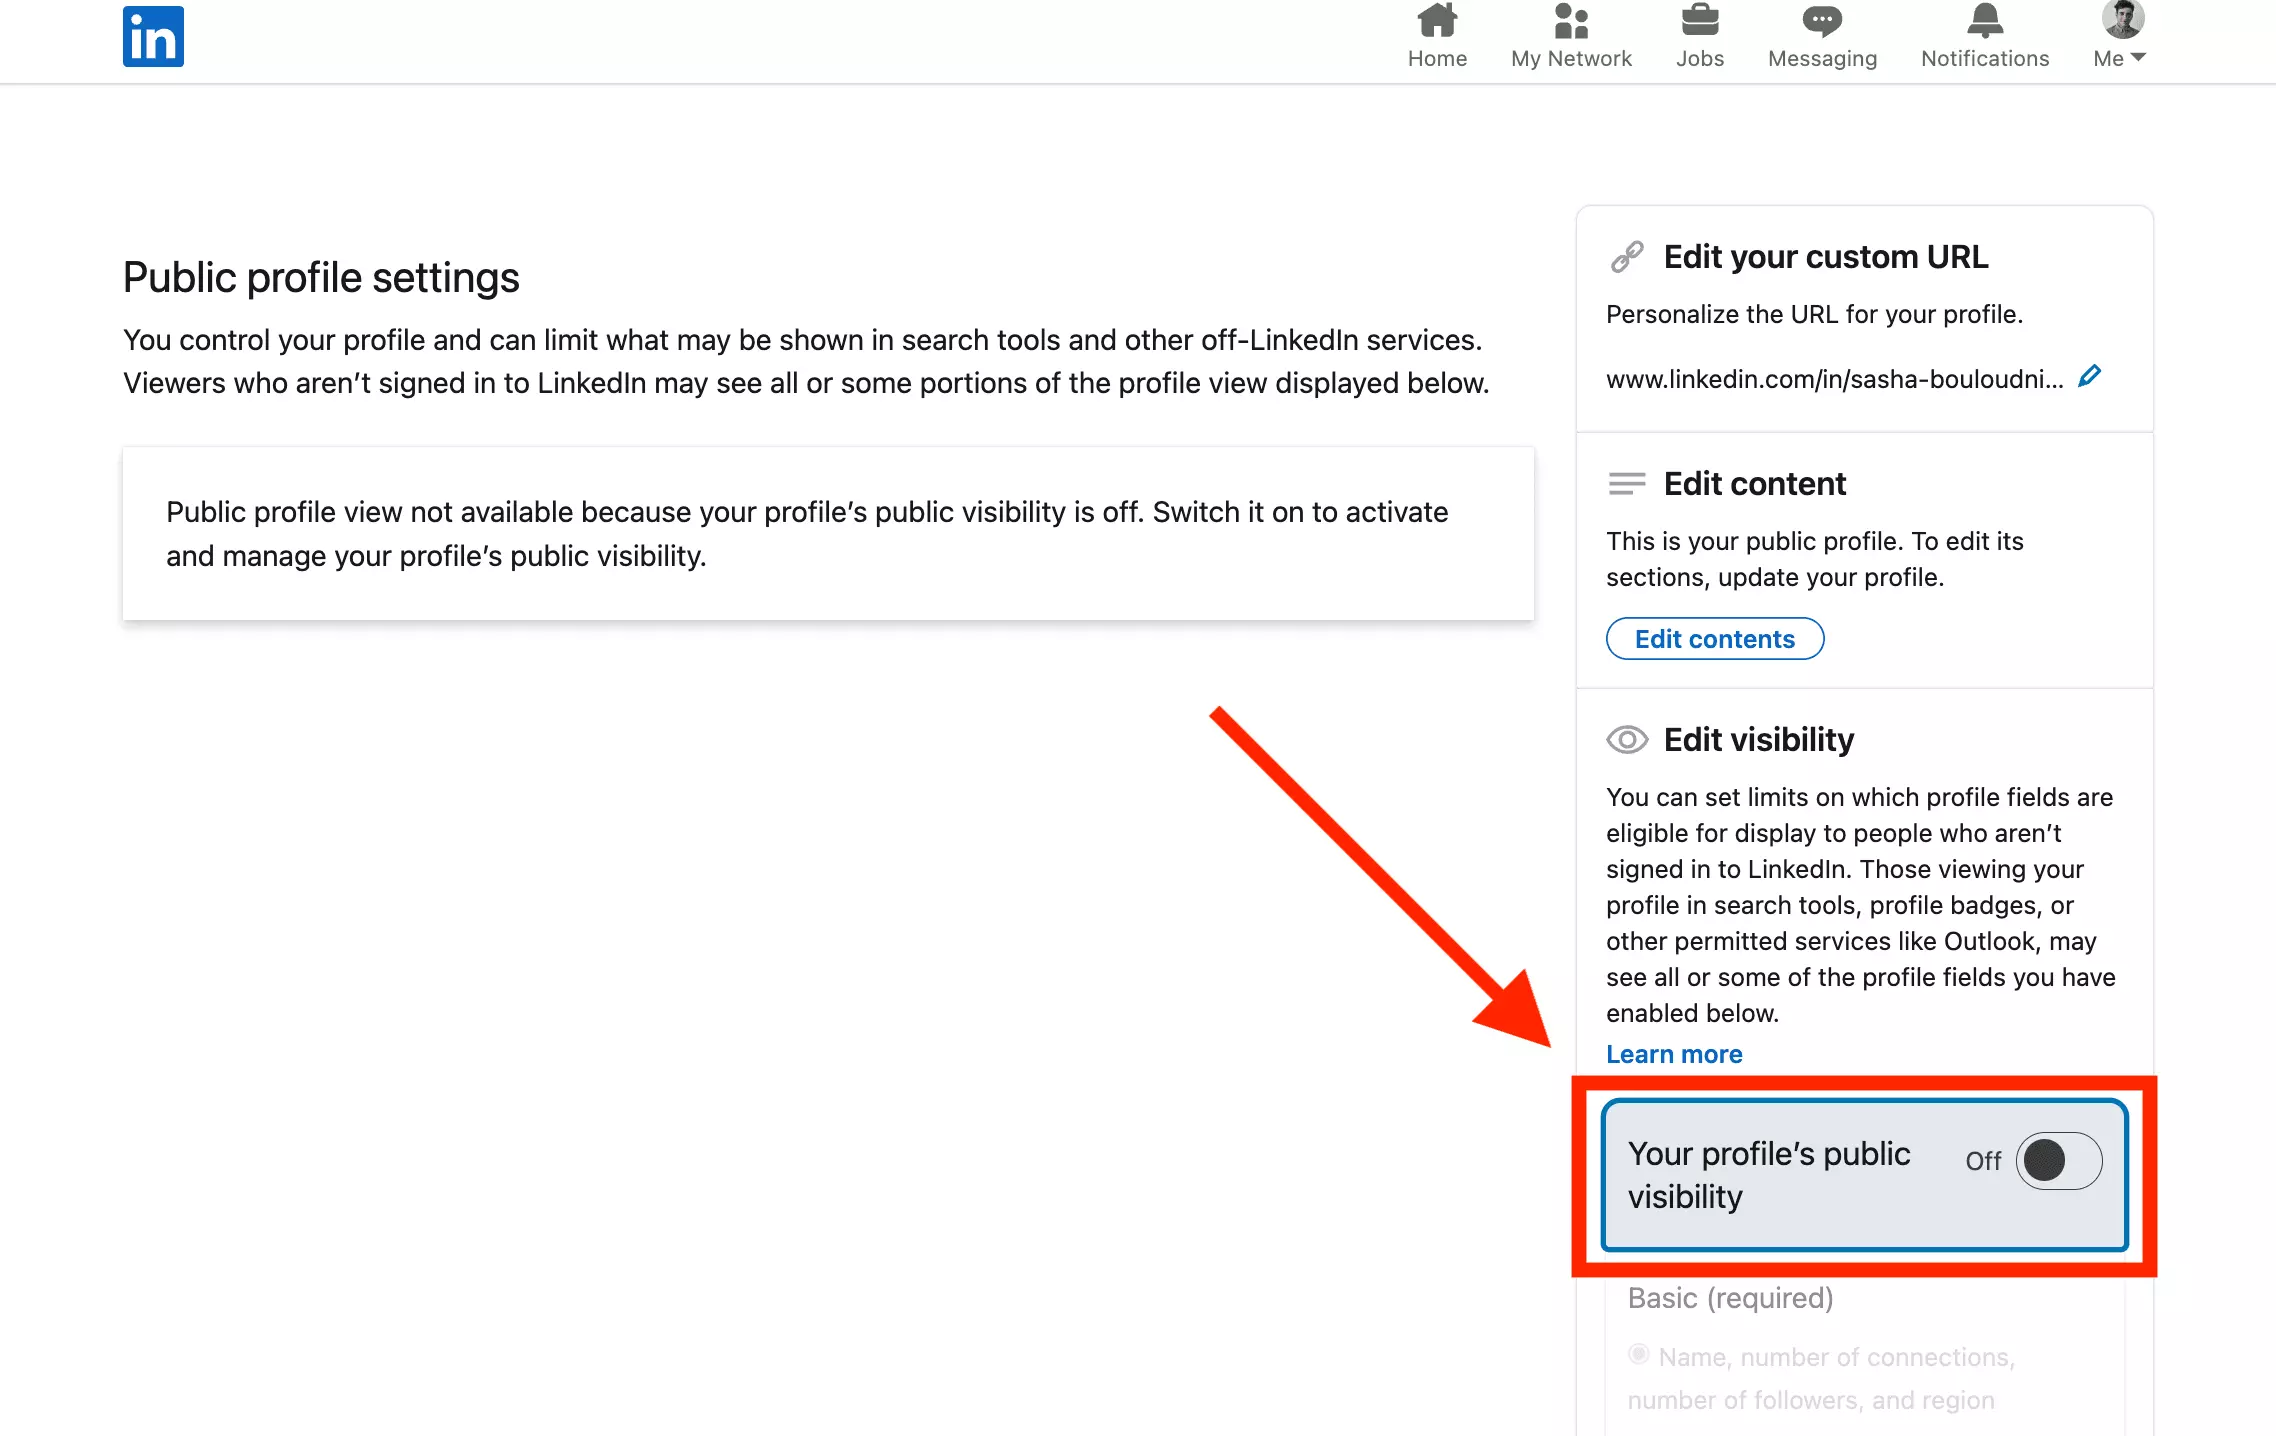Image resolution: width=2276 pixels, height=1436 pixels.
Task: Select the Basic name and connections radio button
Action: click(x=1638, y=1354)
